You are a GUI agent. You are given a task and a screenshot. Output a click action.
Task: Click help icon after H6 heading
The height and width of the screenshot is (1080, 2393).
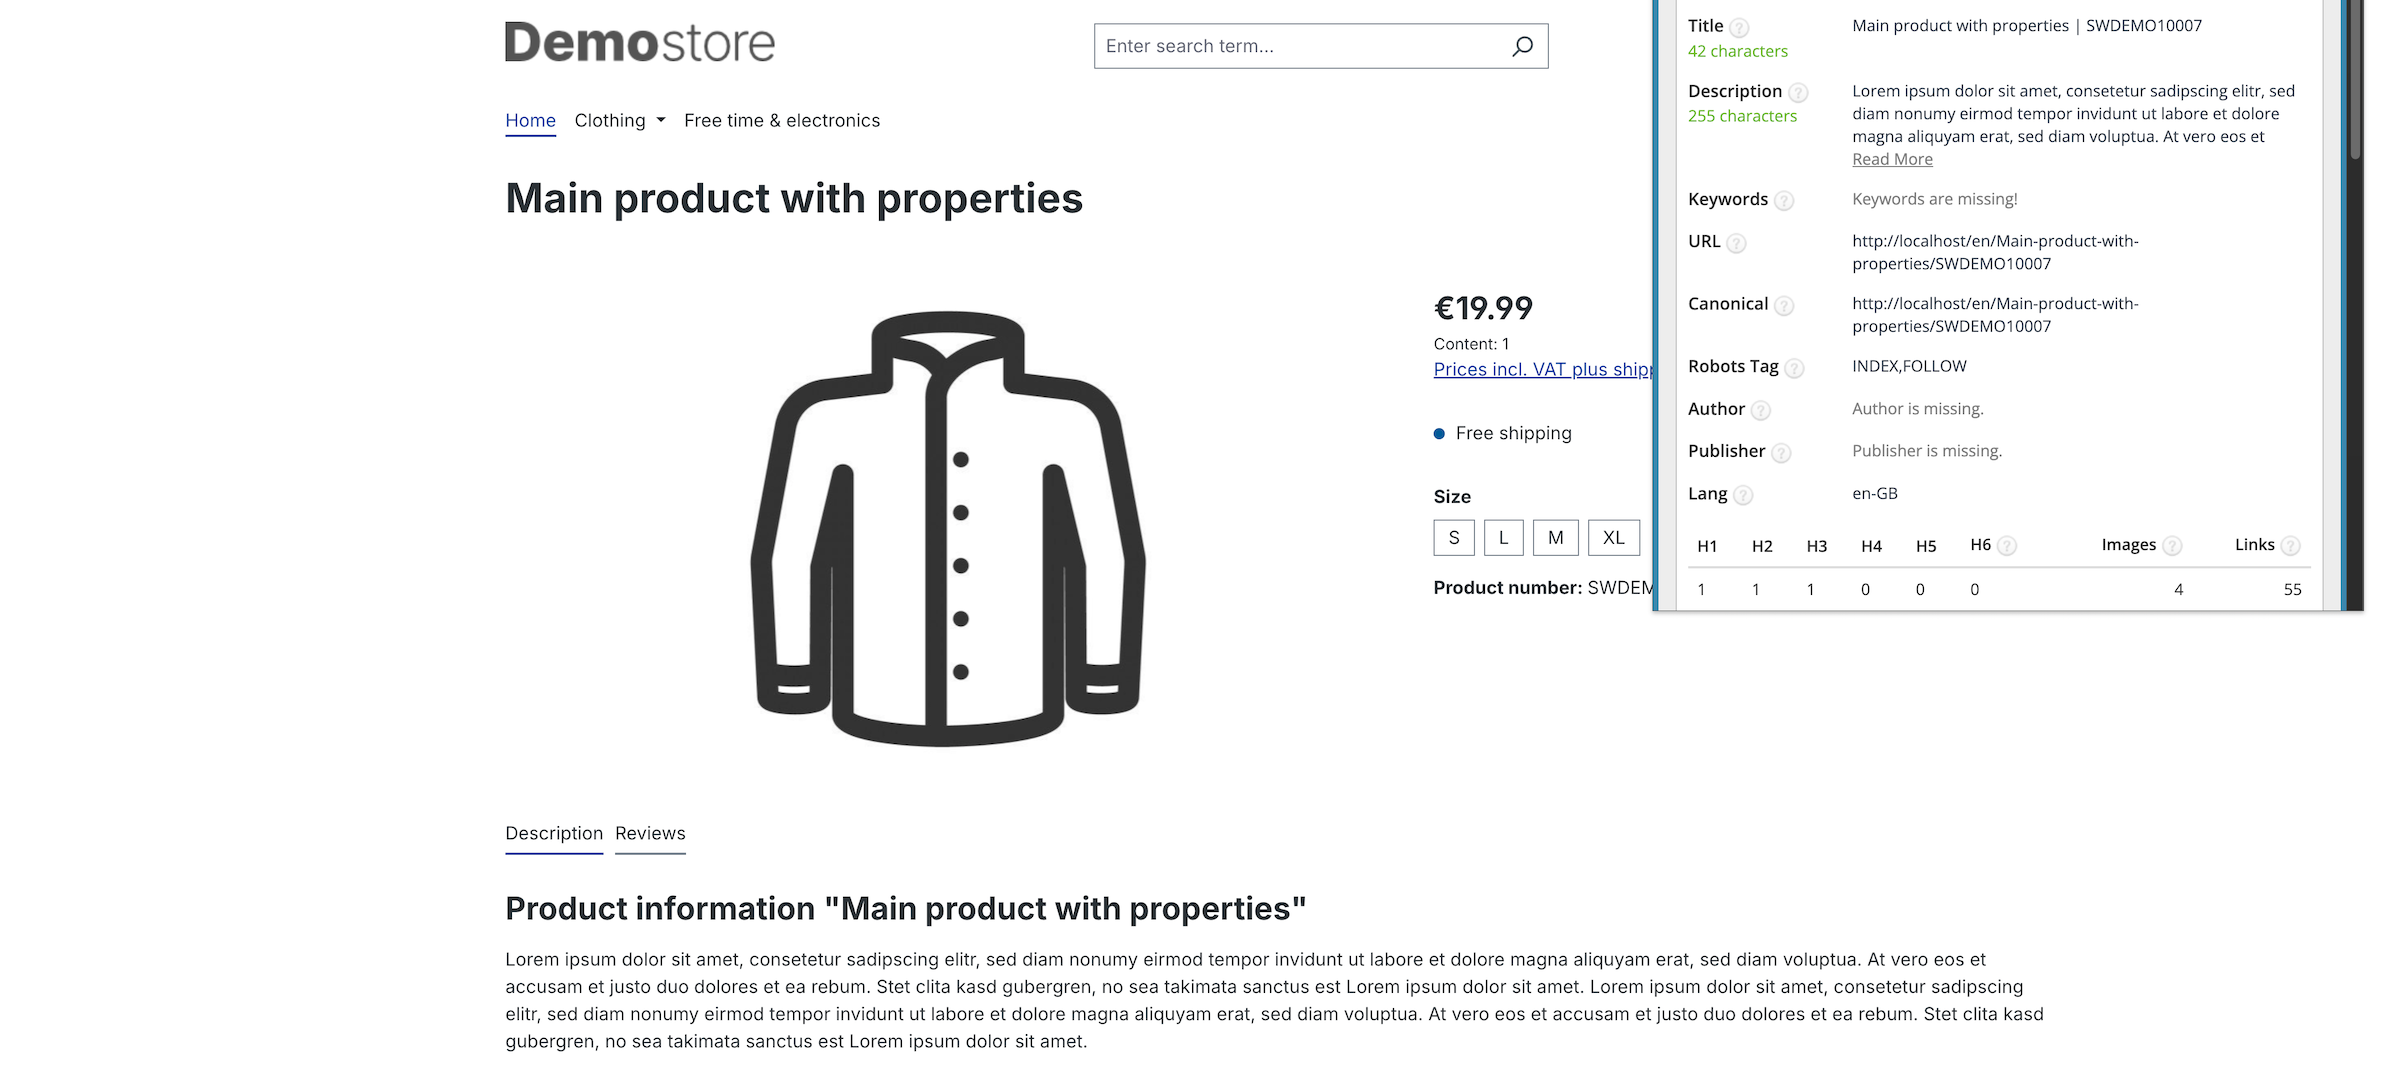[2007, 546]
